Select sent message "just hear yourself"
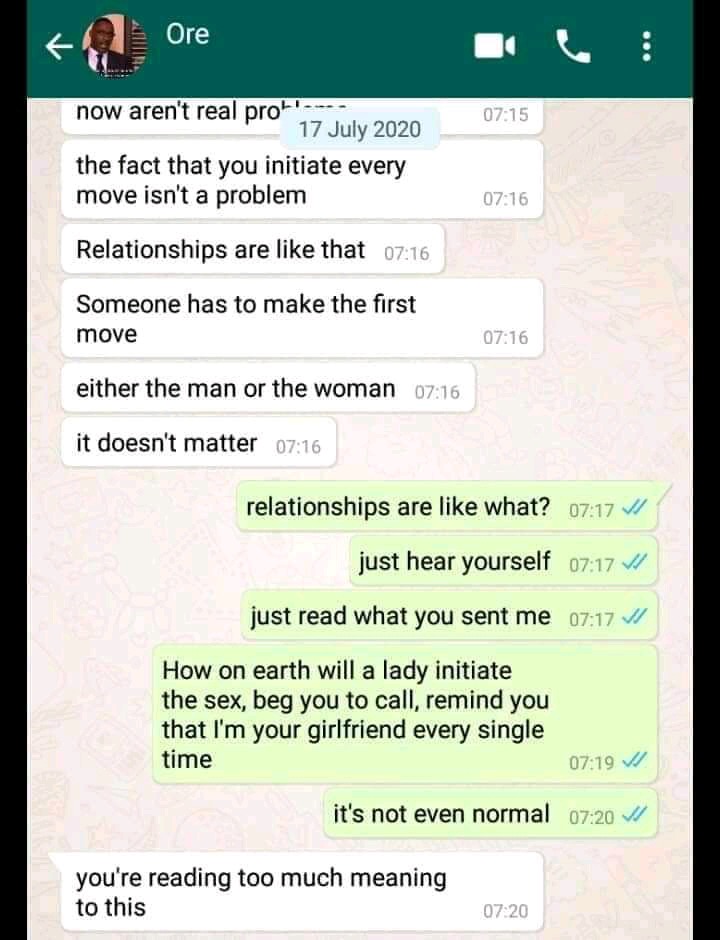 coord(504,562)
